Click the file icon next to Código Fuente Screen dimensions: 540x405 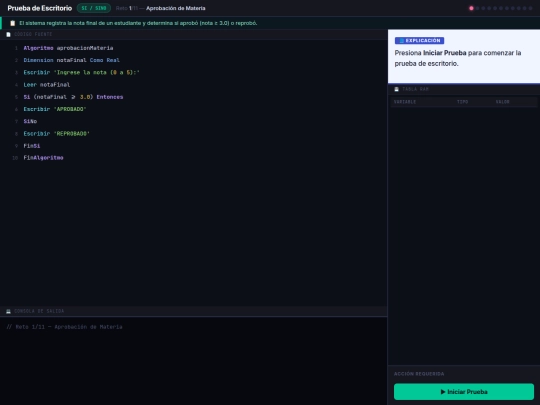pyautogui.click(x=9, y=34)
